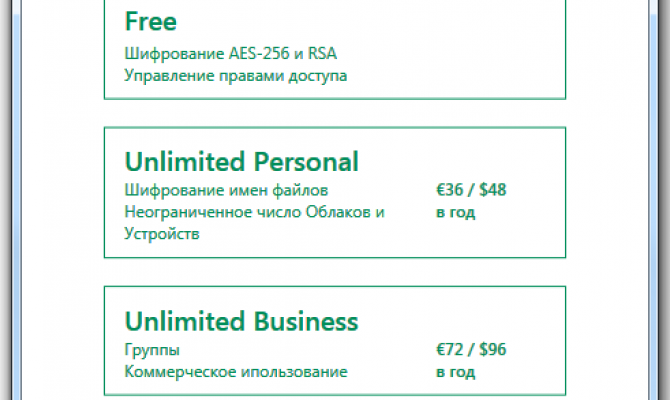Click the gap between Personal and Business cards
The height and width of the screenshot is (400, 670).
[335, 272]
